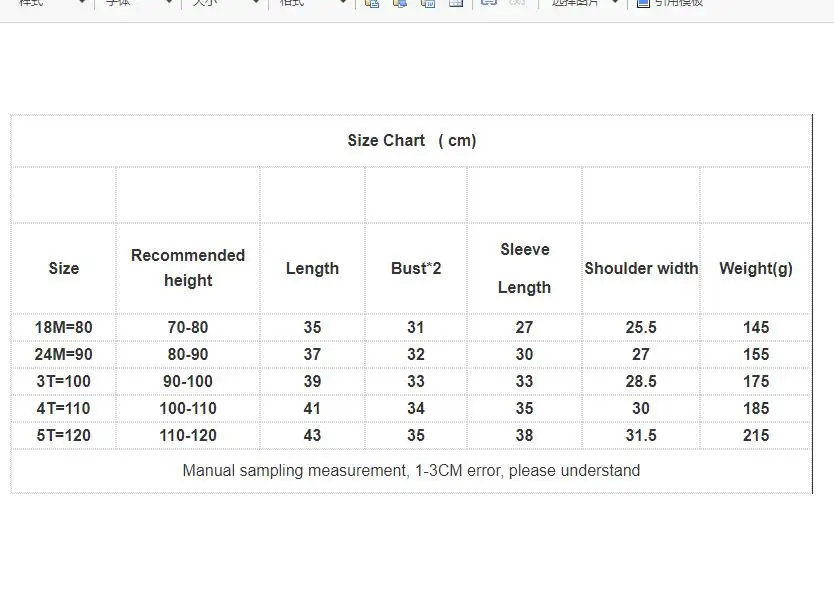Click Weight value "155"
Image resolution: width=834 pixels, height=592 pixels.
[x=756, y=354]
